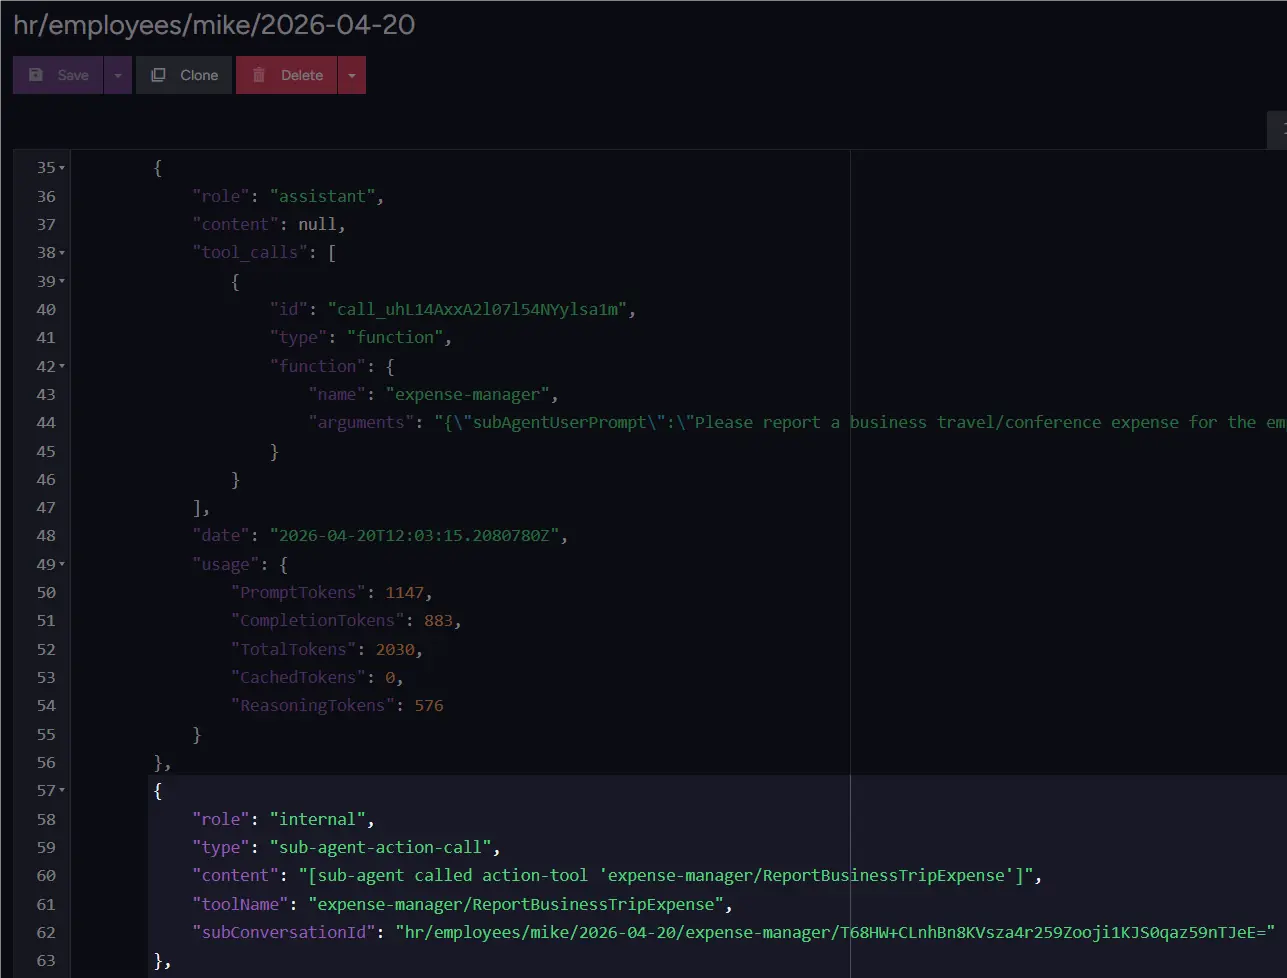Click the Delete document button
The image size is (1287, 978).
click(287, 75)
